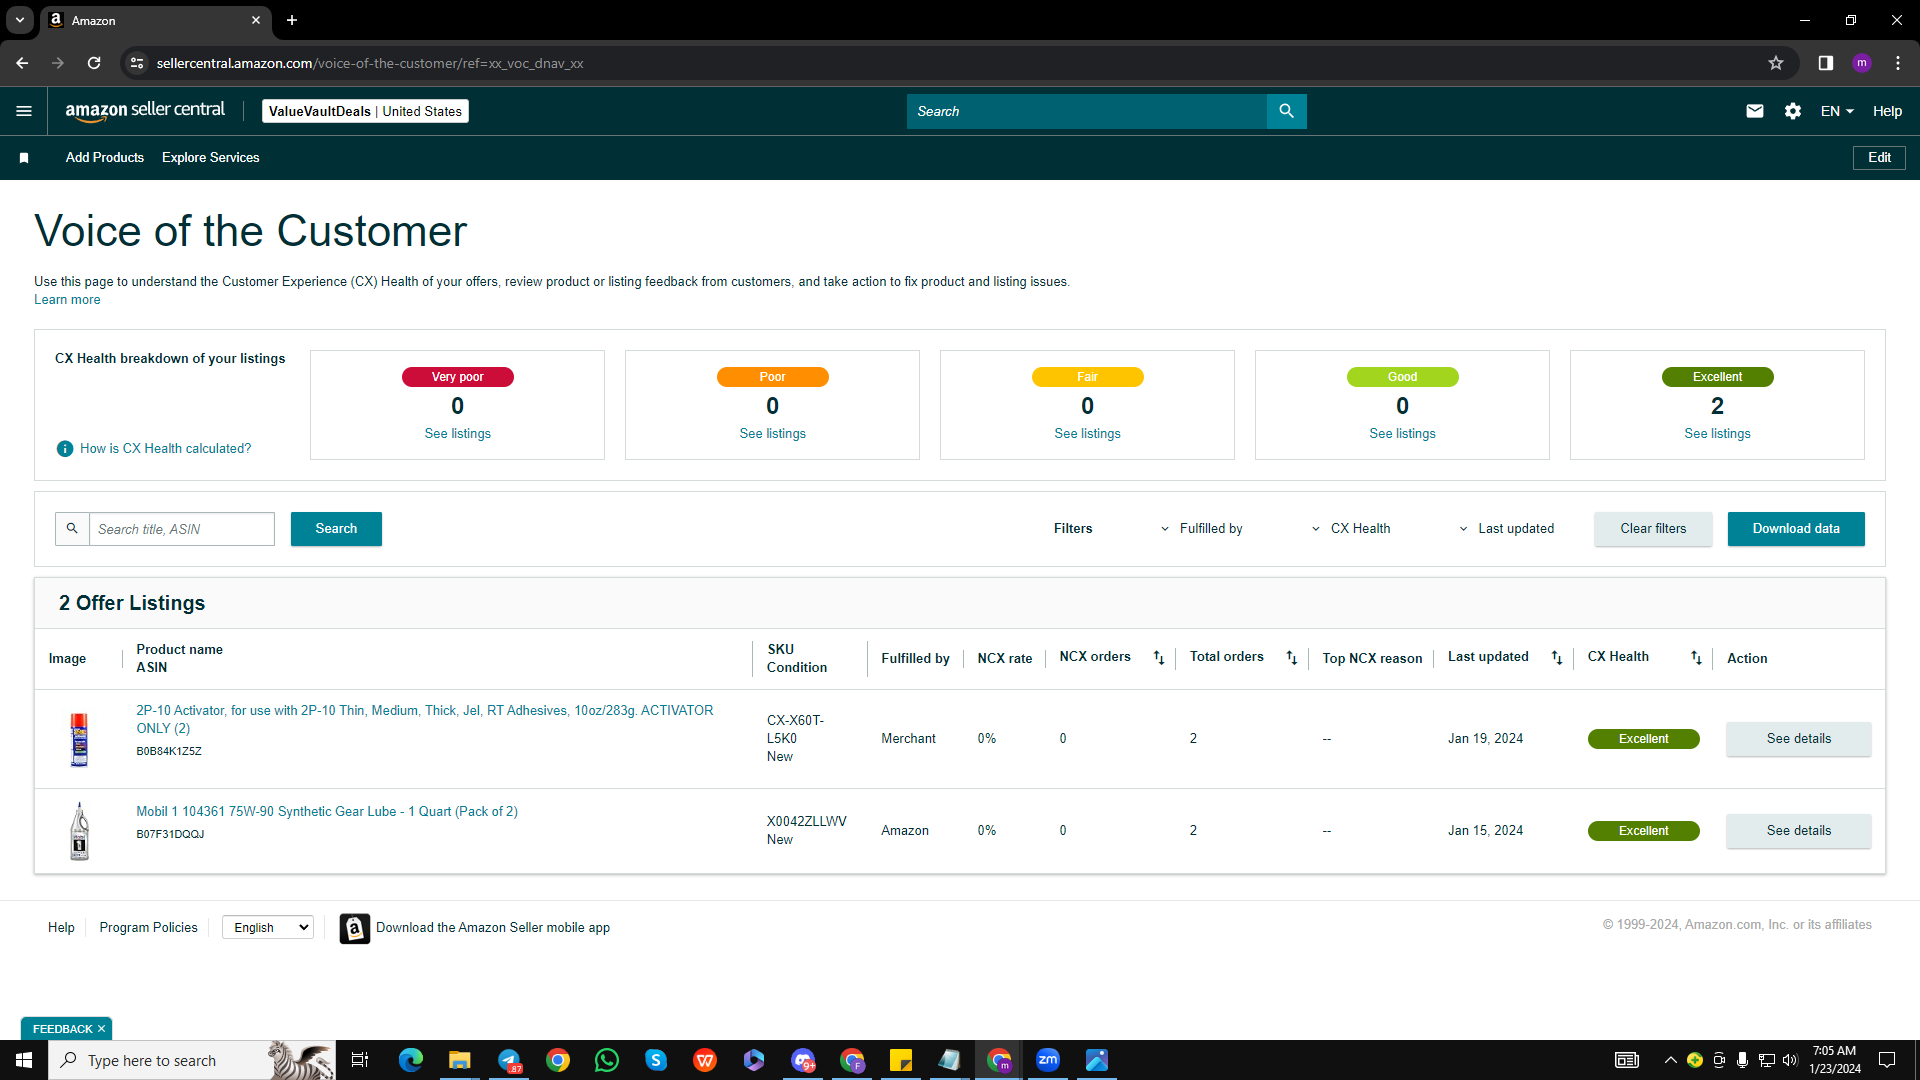The width and height of the screenshot is (1920, 1080).
Task: Open the settings gear icon
Action: pos(1793,111)
